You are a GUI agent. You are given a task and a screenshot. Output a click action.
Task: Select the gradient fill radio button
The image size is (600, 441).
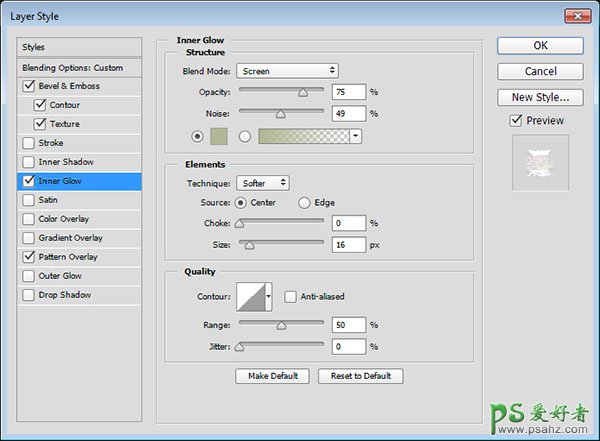pyautogui.click(x=245, y=136)
